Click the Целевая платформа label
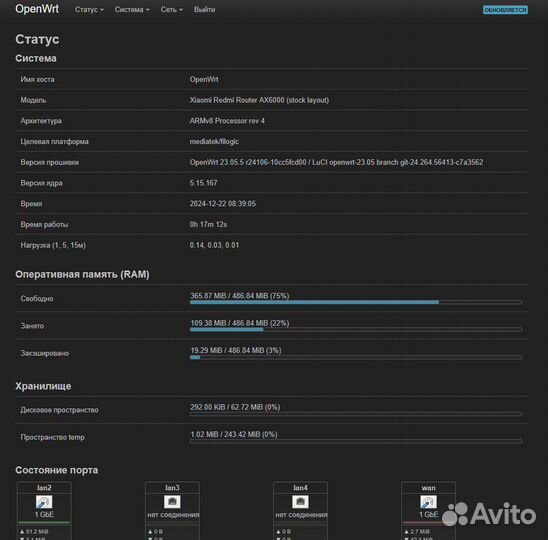548x540 pixels. click(x=55, y=141)
